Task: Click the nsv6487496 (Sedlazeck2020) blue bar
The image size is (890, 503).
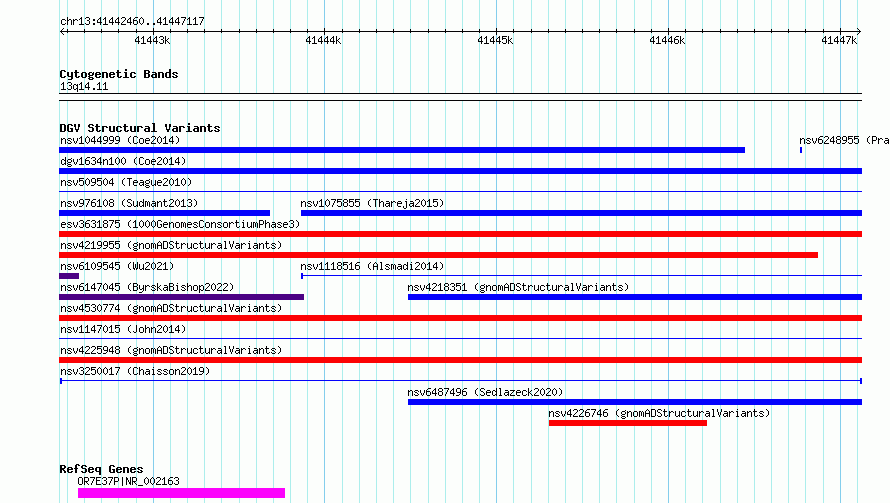Action: tap(635, 403)
